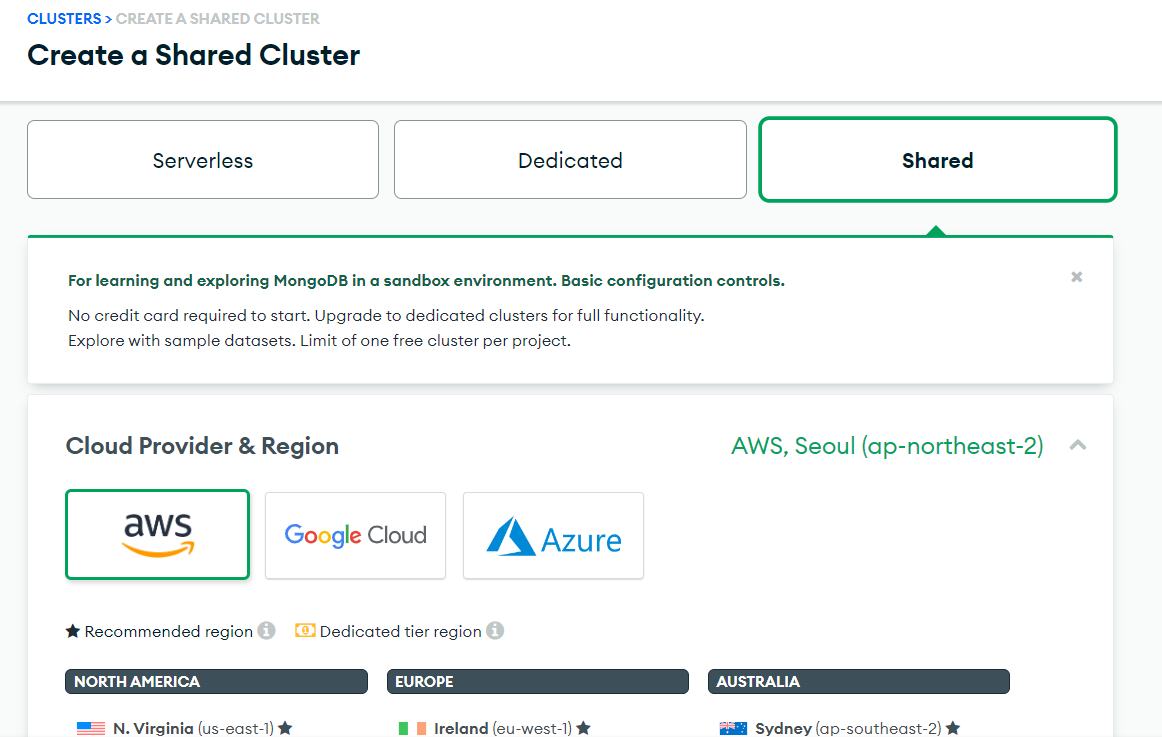This screenshot has width=1162, height=737.
Task: Click the Dedicated tier region money icon
Action: 305,630
